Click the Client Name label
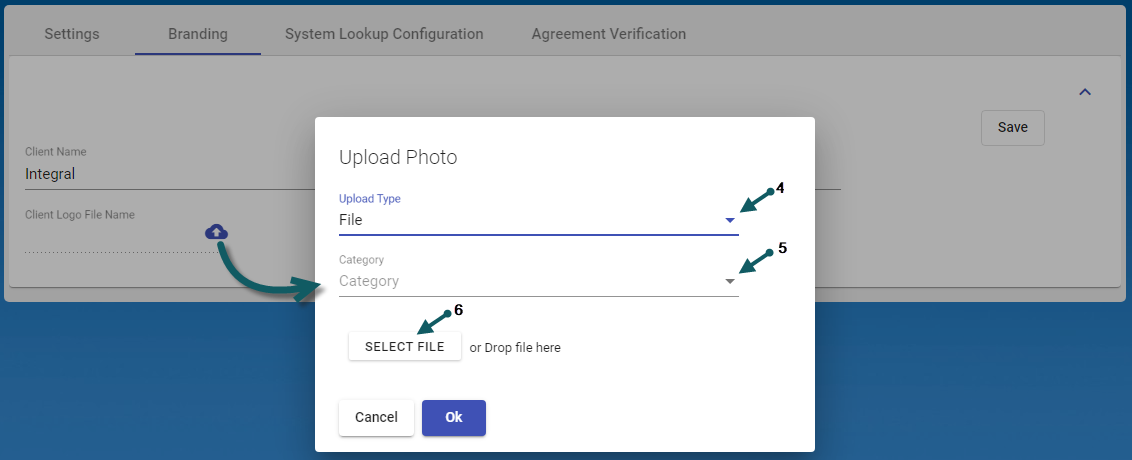Viewport: 1132px width, 460px height. point(56,152)
